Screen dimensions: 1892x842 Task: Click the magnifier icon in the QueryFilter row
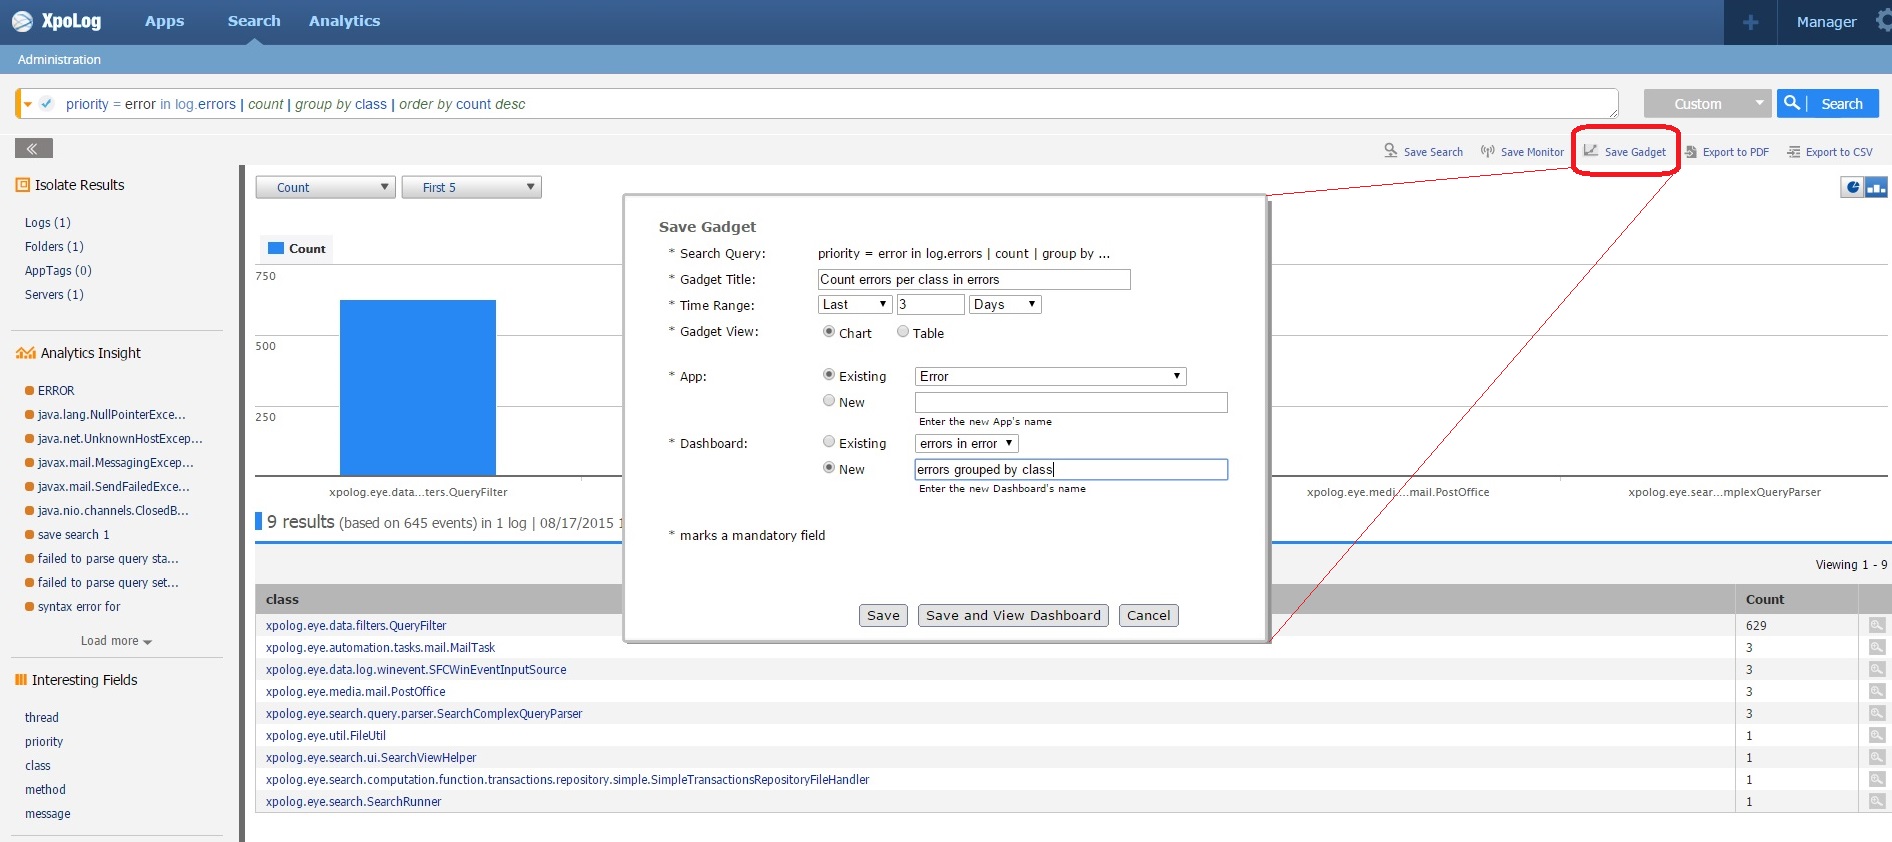pyautogui.click(x=1877, y=625)
